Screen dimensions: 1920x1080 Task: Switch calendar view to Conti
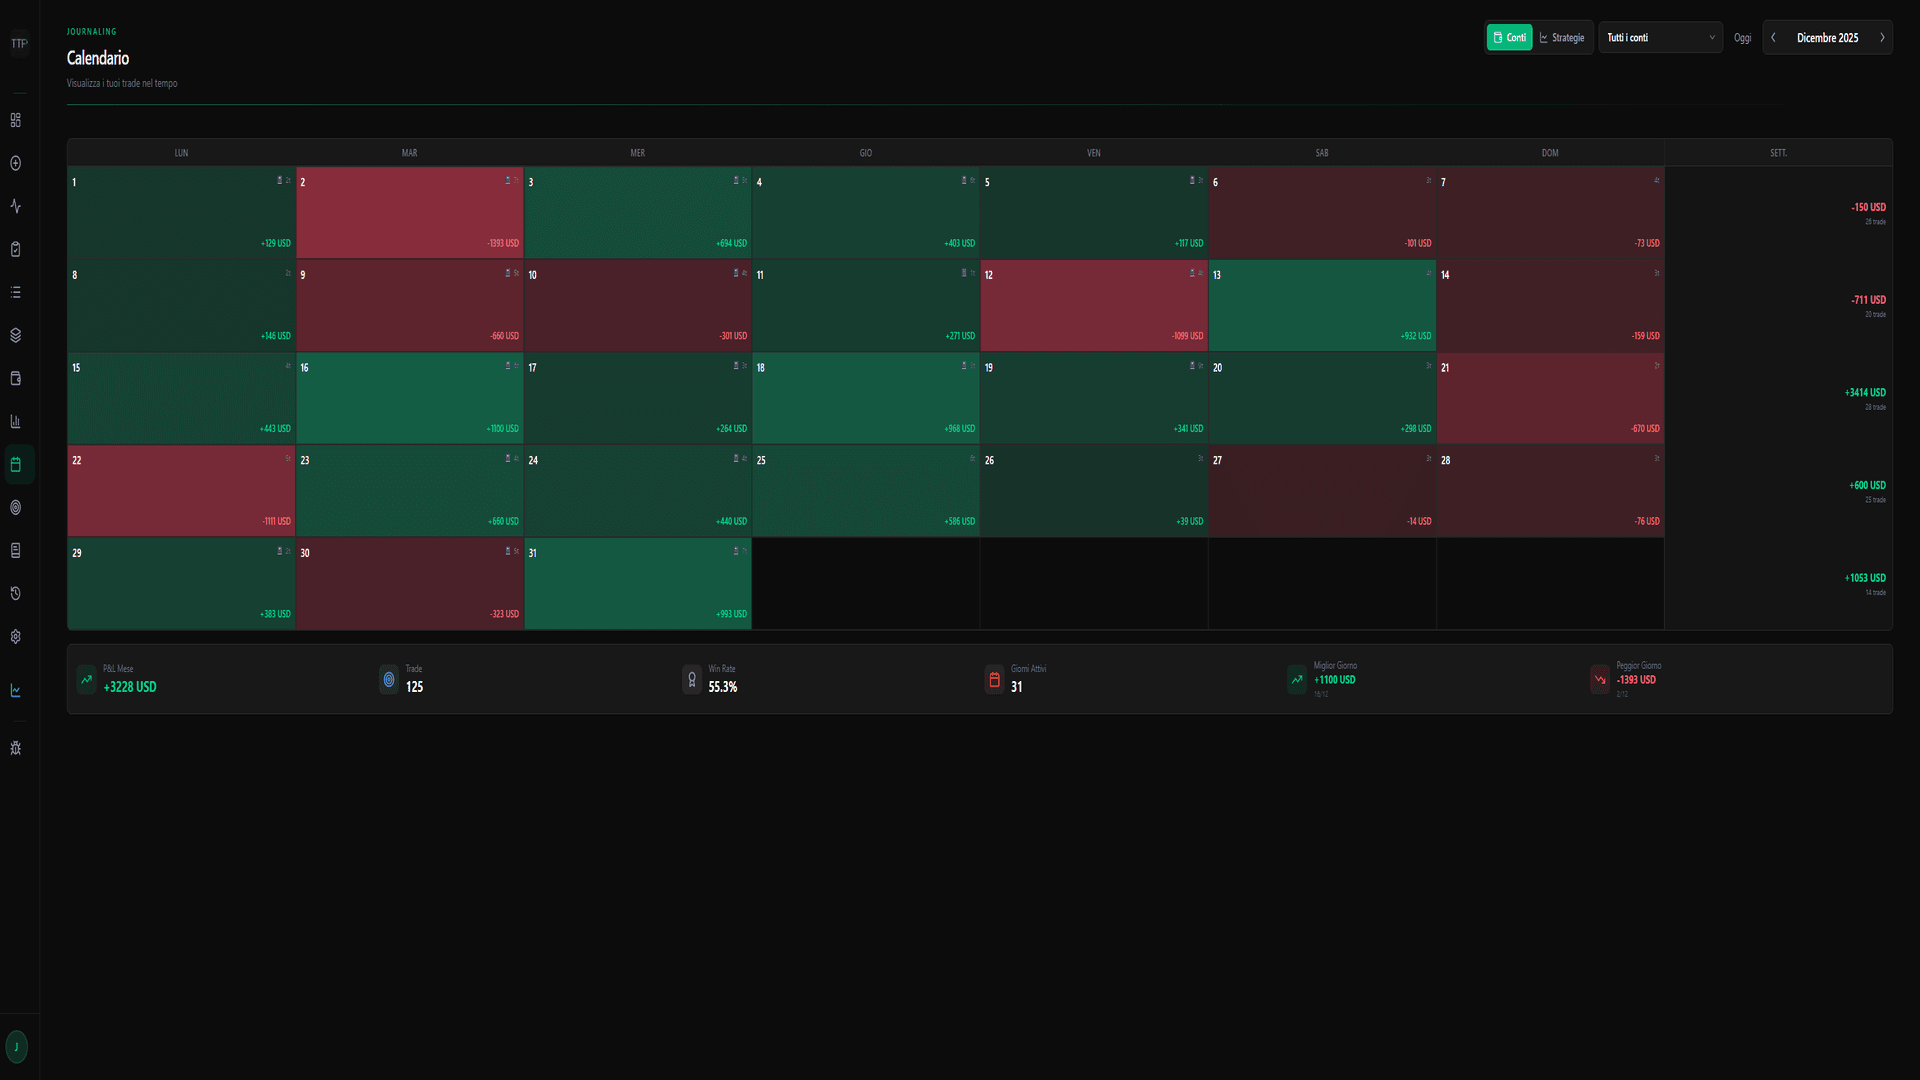point(1509,38)
